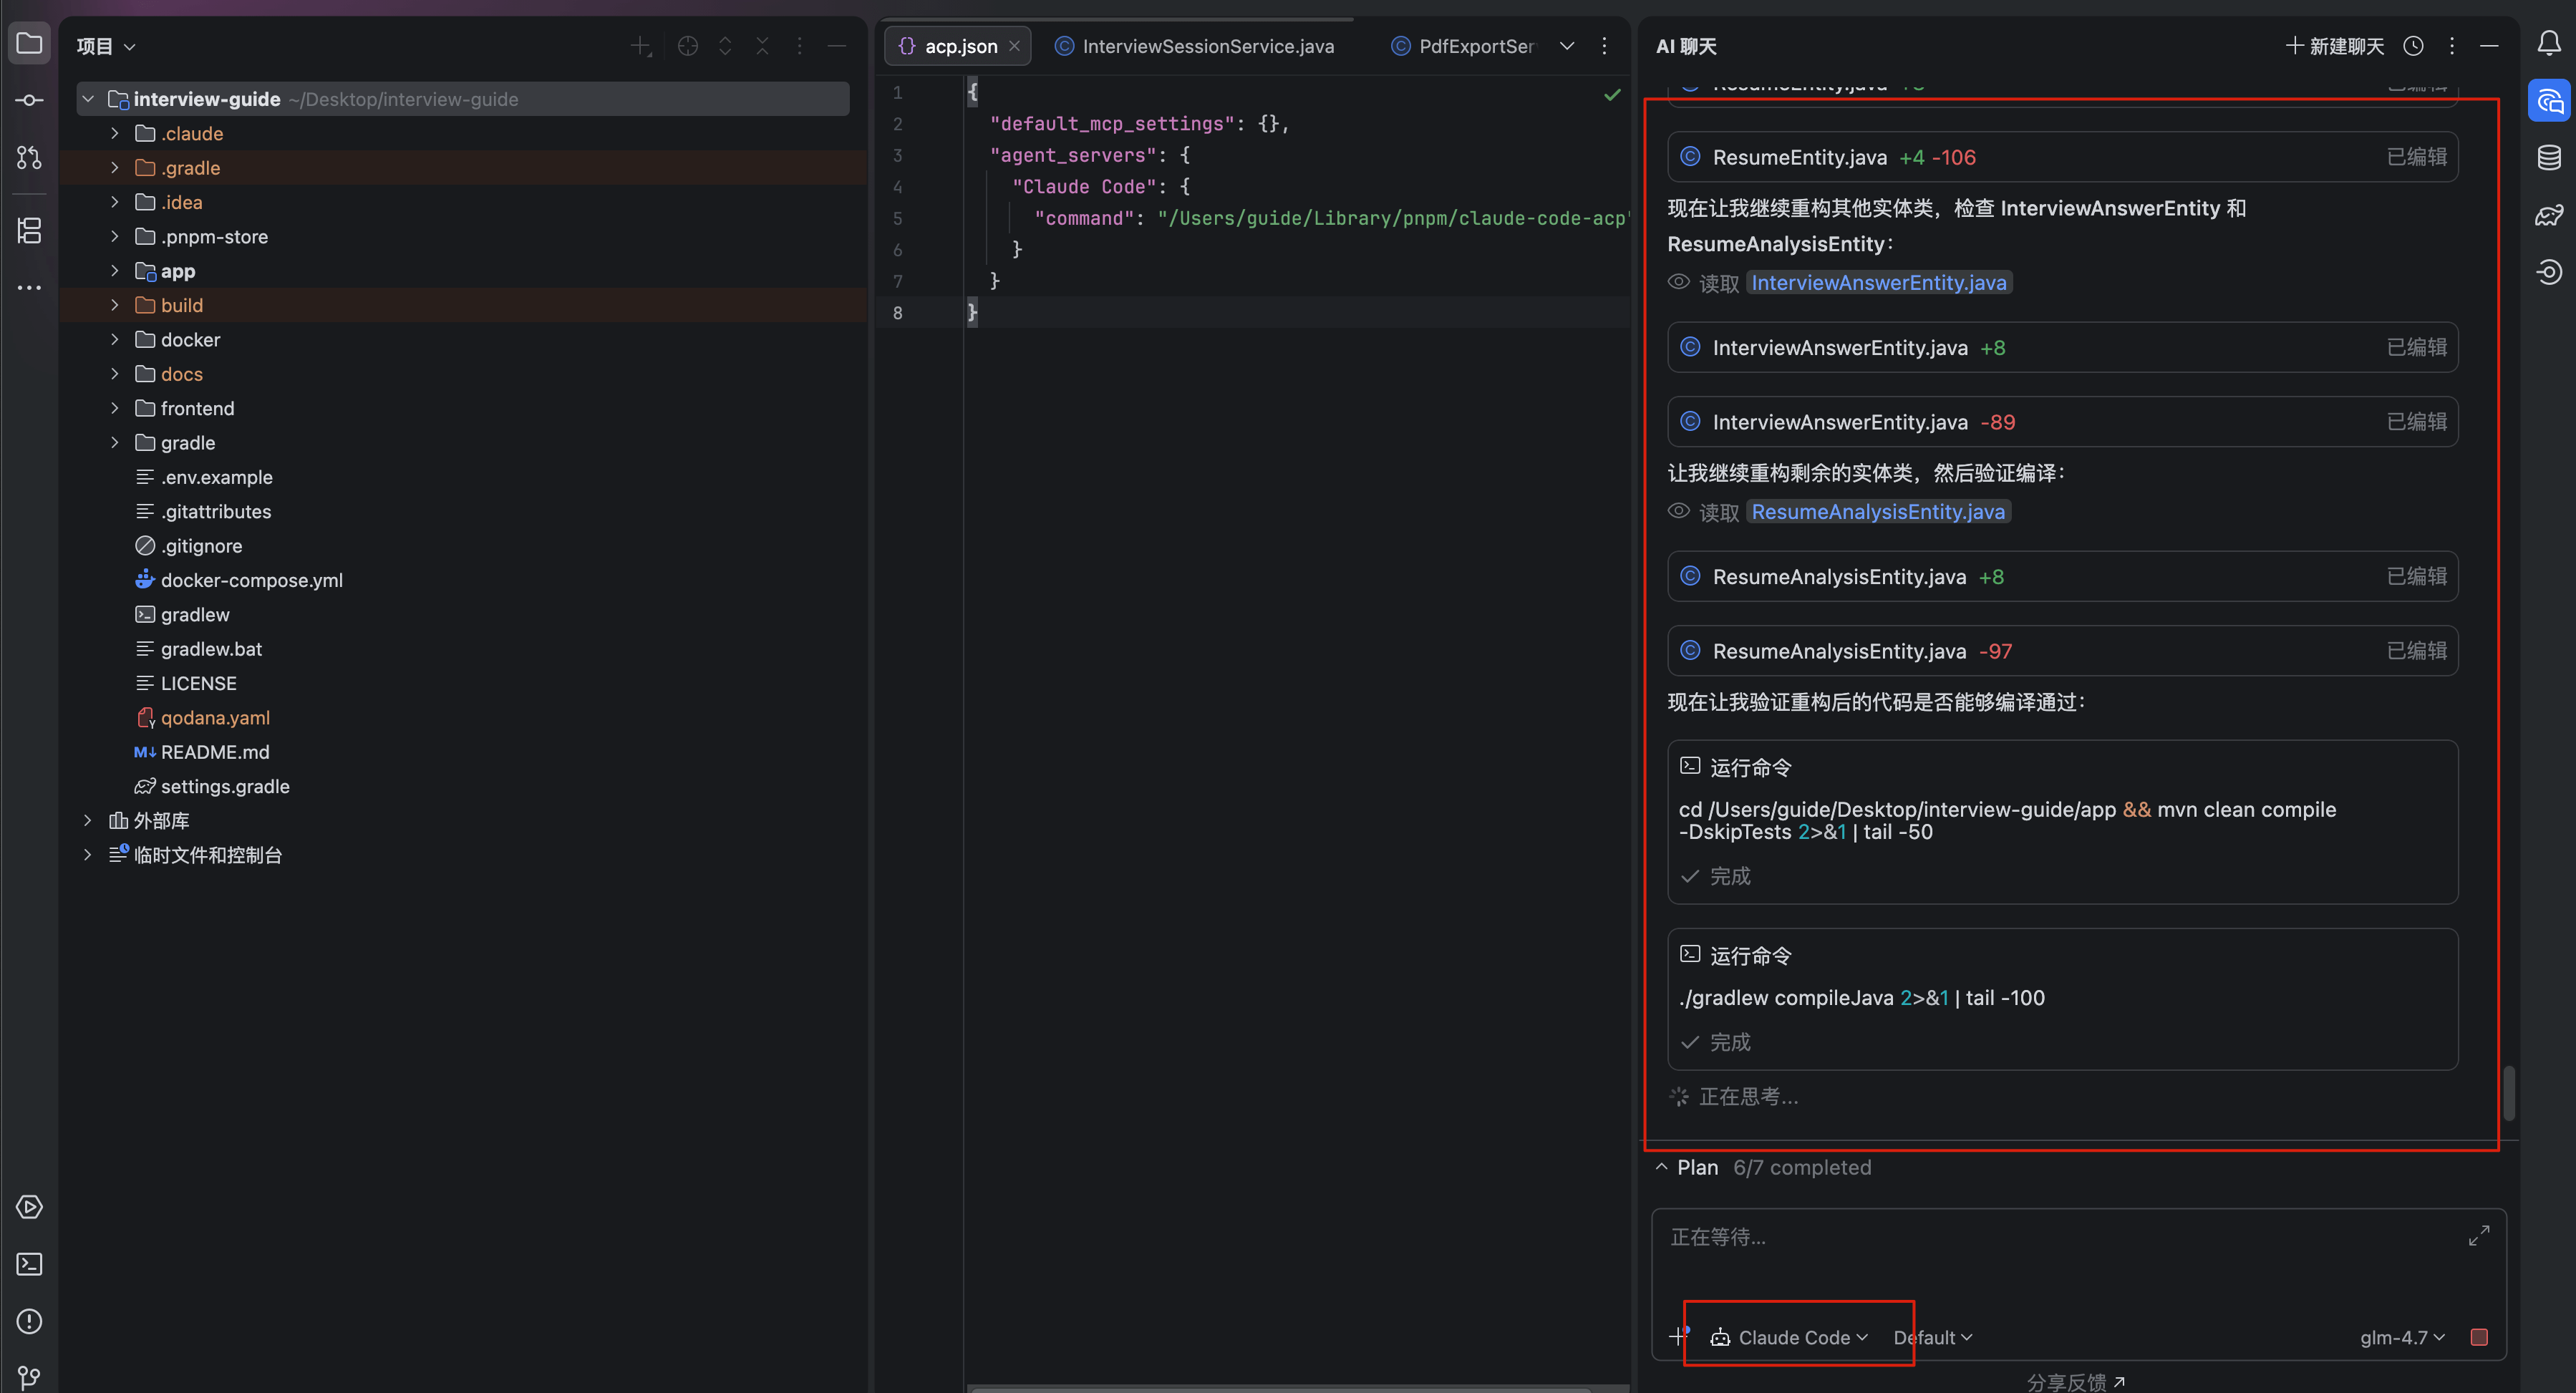The width and height of the screenshot is (2576, 1393).
Task: Open the Terminal tool window icon
Action: pyautogui.click(x=29, y=1264)
